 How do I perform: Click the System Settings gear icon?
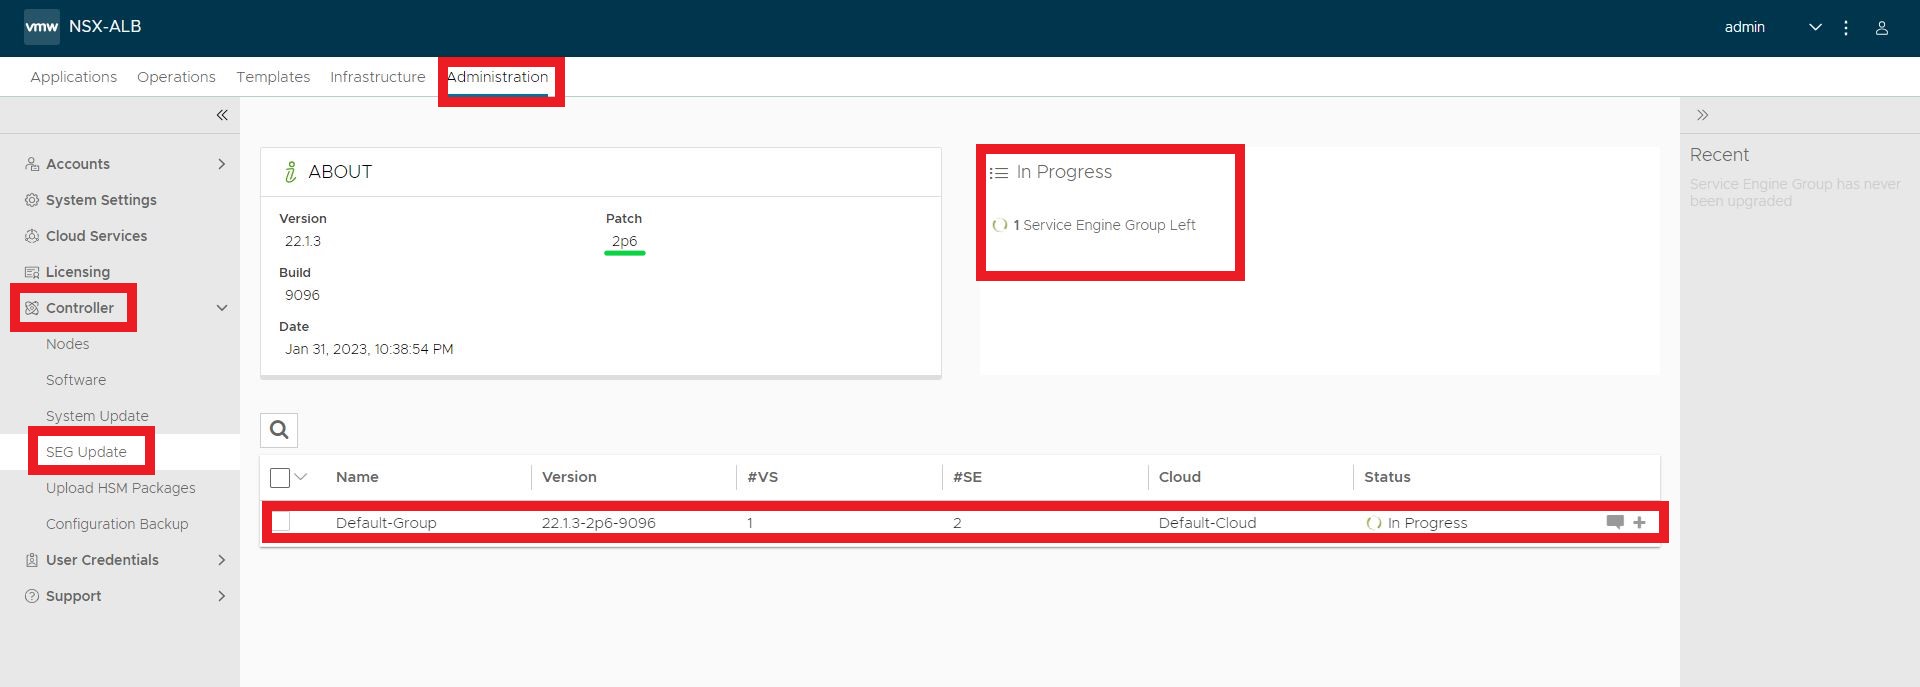coord(32,200)
